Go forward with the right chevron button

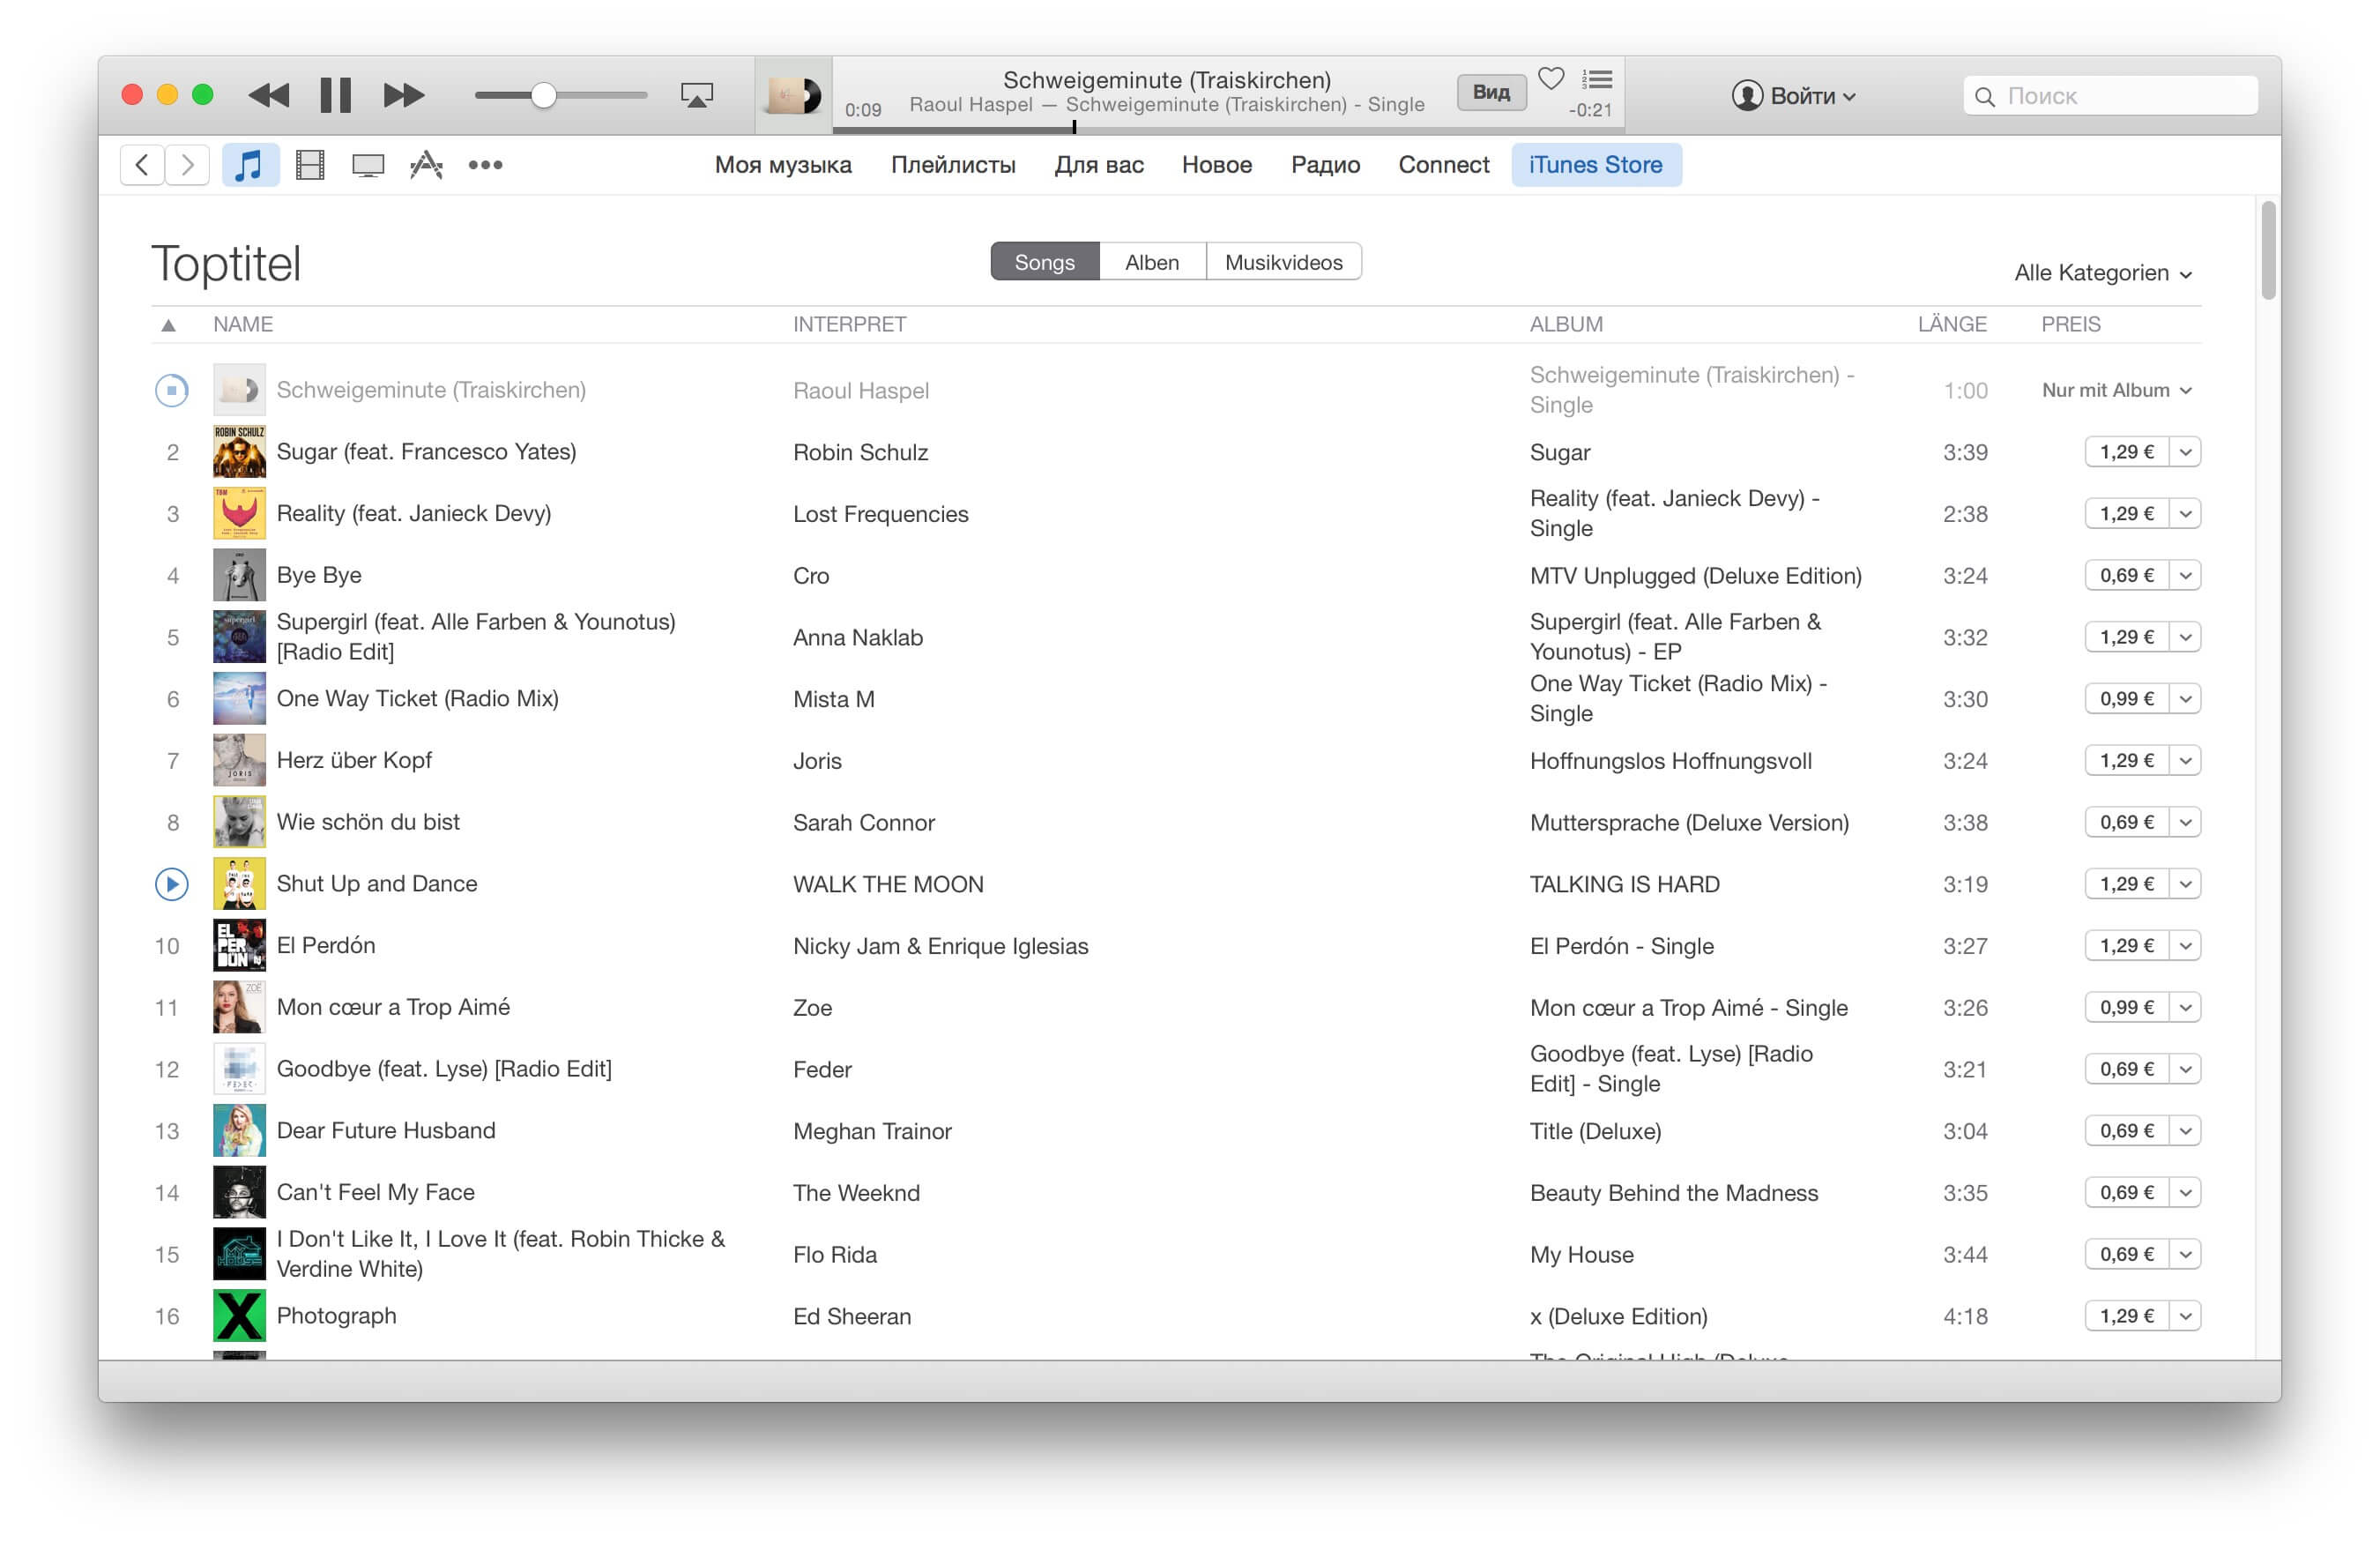point(187,165)
